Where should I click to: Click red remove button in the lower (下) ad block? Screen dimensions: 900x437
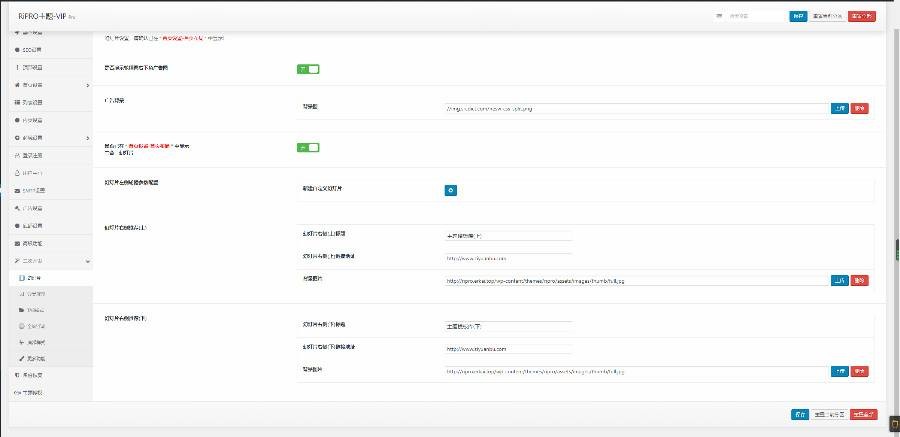859,371
